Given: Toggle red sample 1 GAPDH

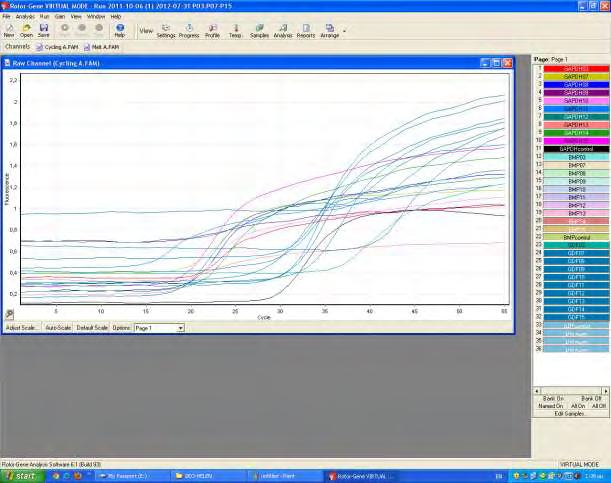Looking at the screenshot, I should (x=576, y=69).
